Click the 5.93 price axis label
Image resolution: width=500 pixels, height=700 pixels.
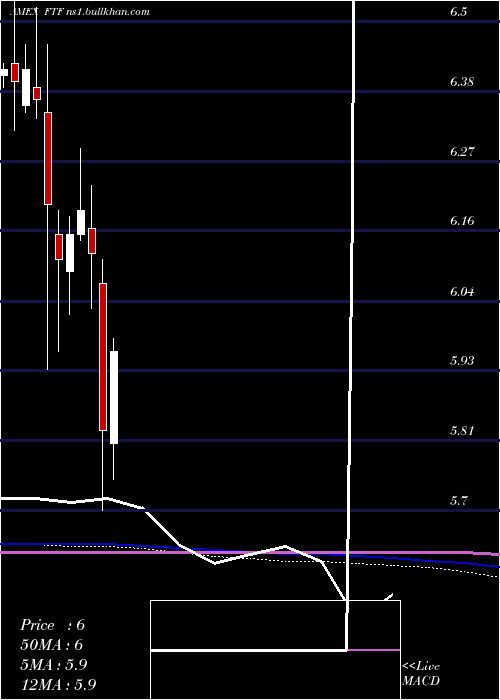(x=462, y=360)
